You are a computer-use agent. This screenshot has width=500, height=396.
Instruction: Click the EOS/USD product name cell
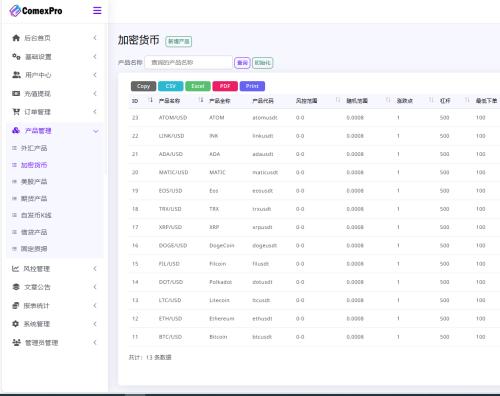point(170,191)
